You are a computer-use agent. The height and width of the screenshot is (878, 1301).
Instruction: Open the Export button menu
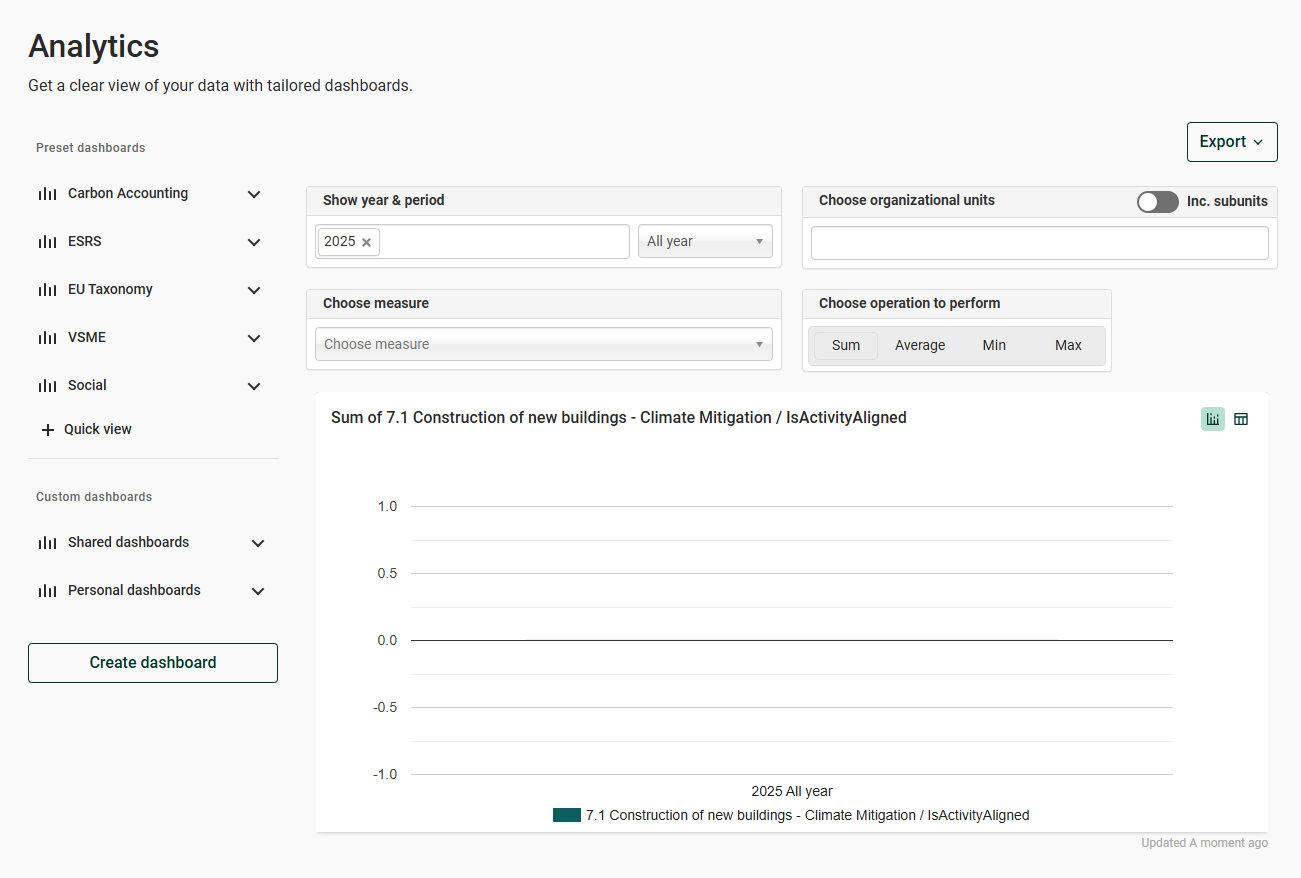pos(1231,142)
